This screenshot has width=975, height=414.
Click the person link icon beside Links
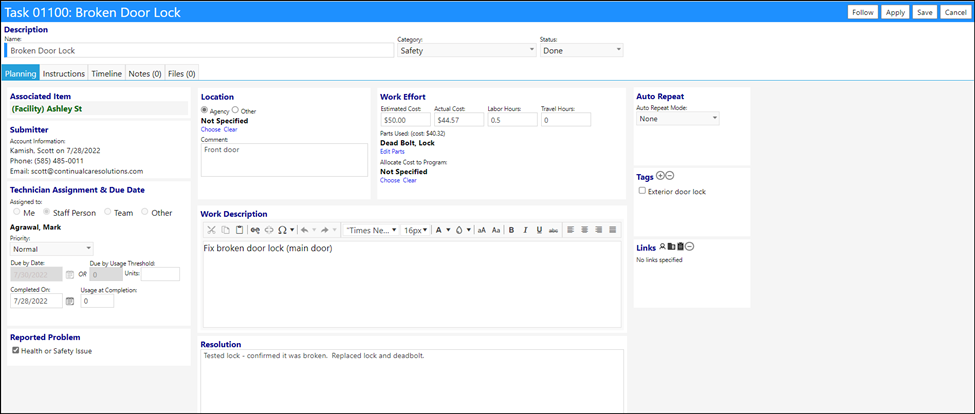[x=662, y=246]
